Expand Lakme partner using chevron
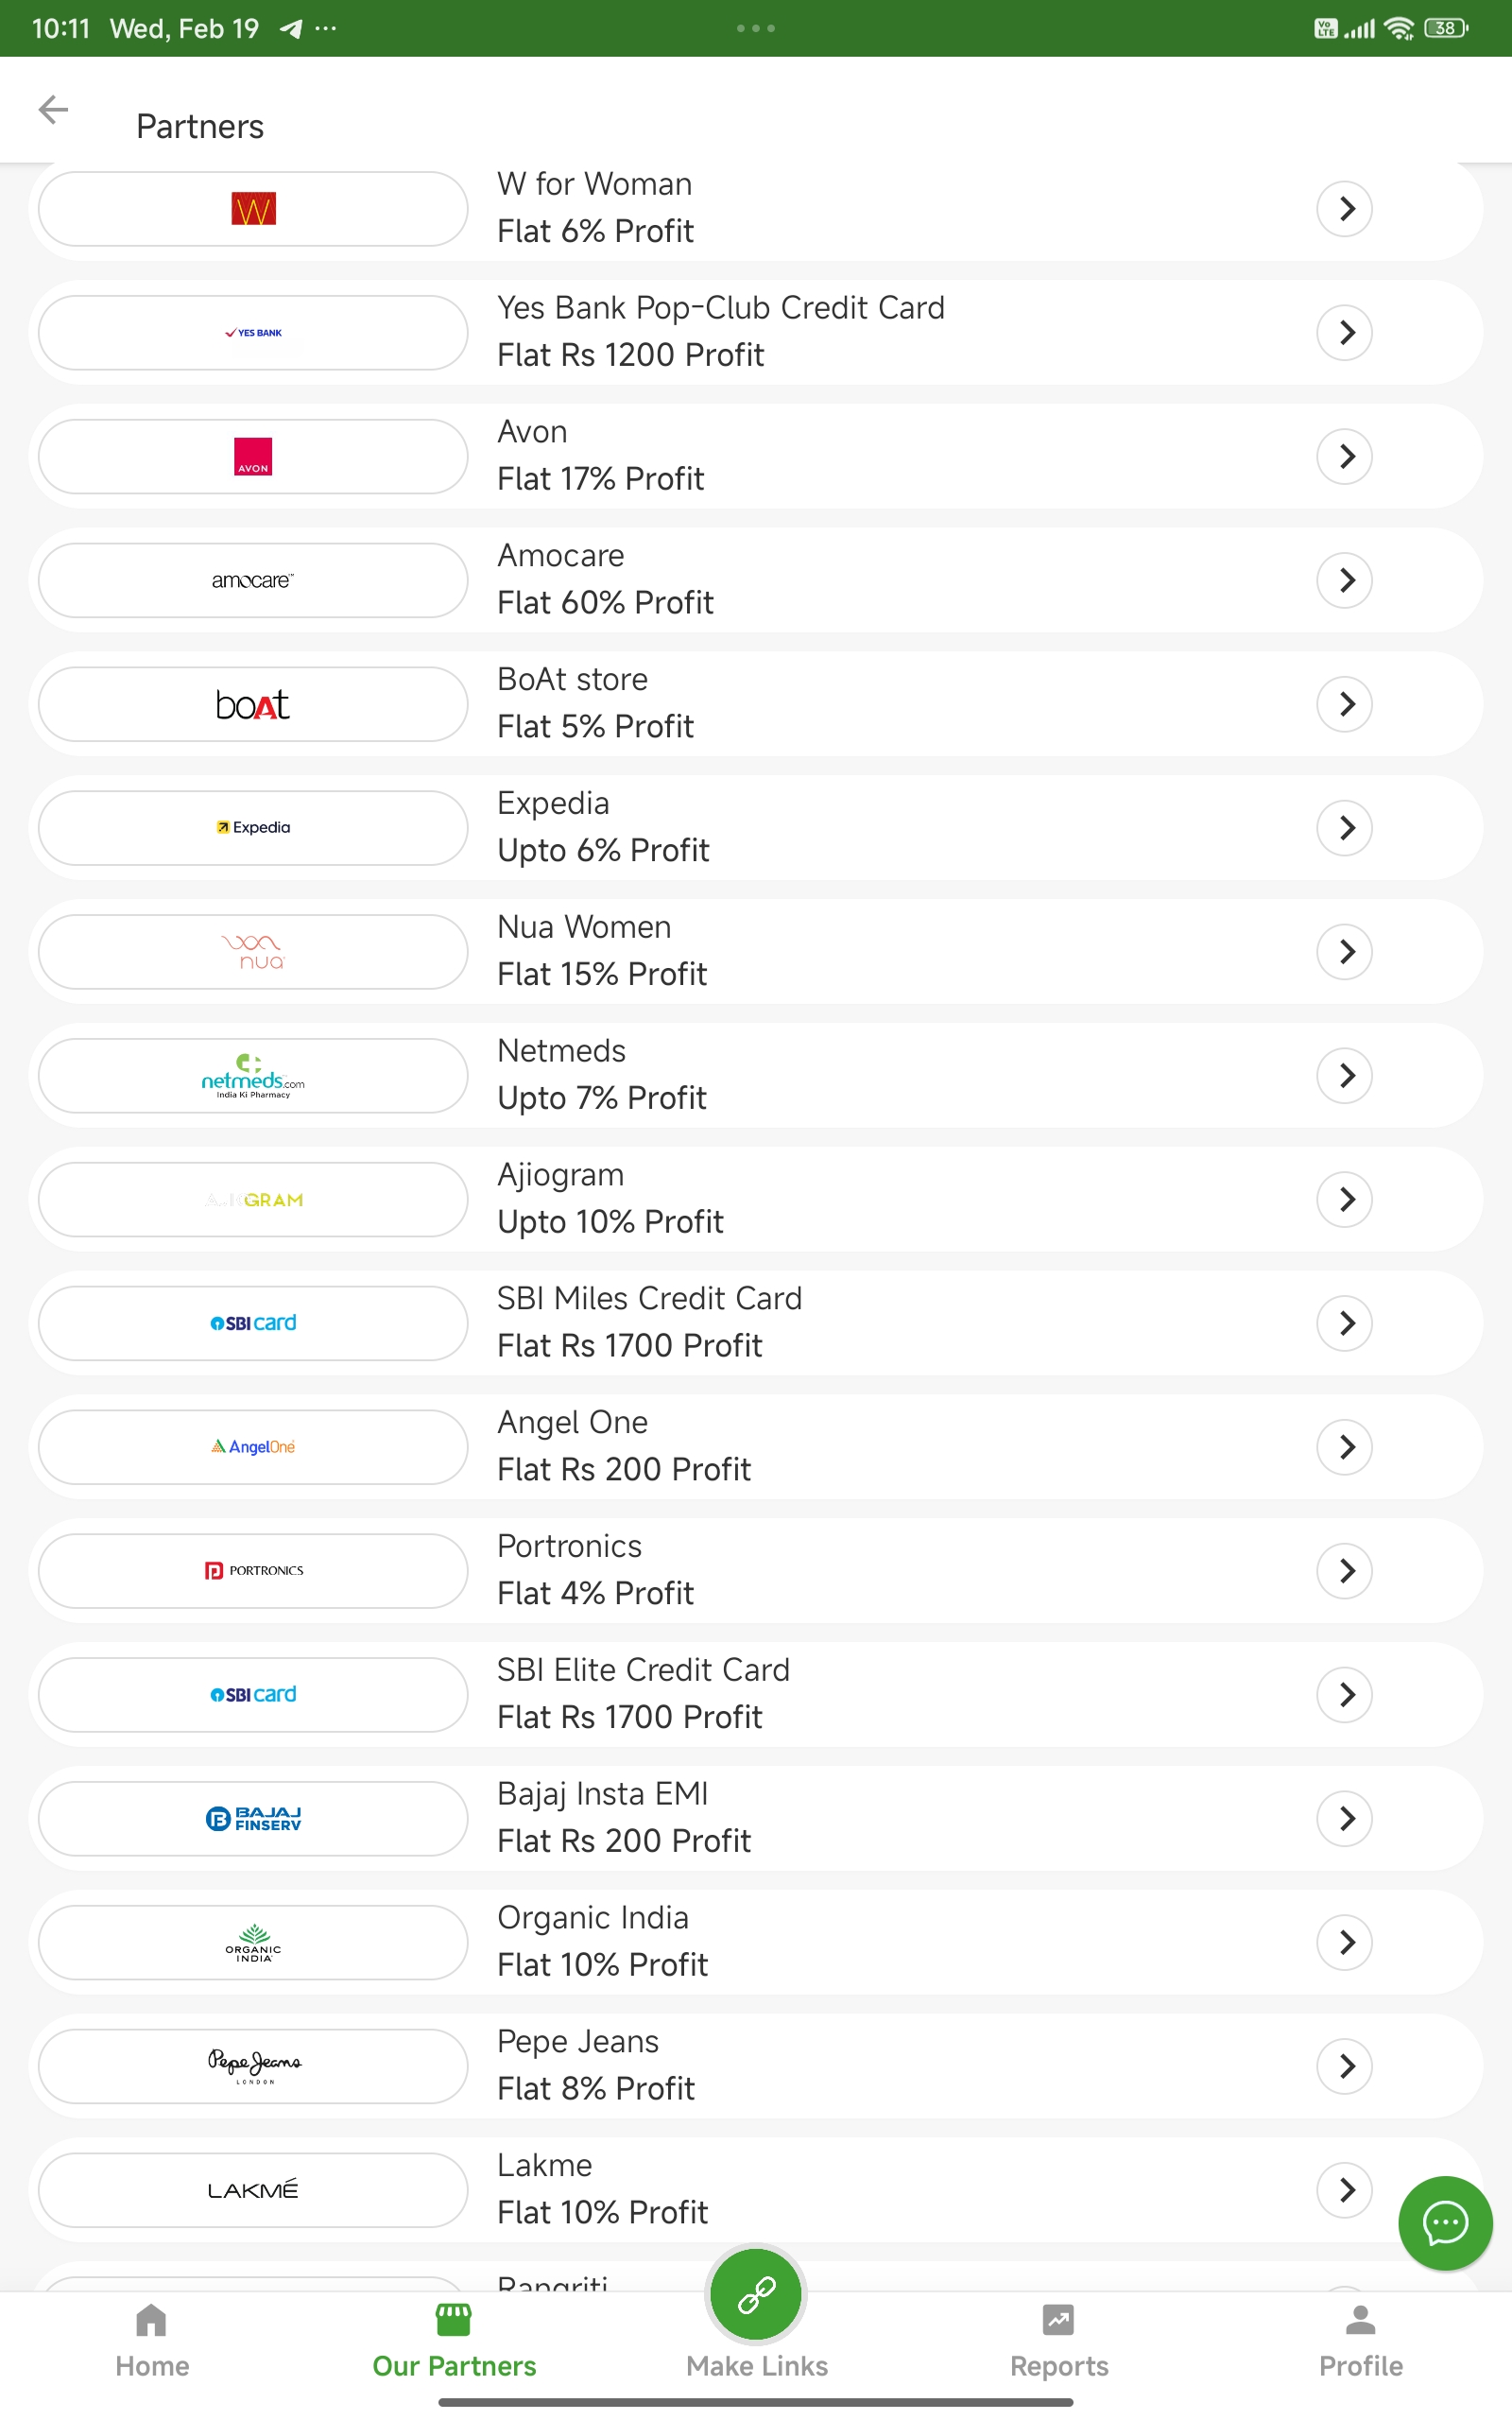 pyautogui.click(x=1345, y=2189)
